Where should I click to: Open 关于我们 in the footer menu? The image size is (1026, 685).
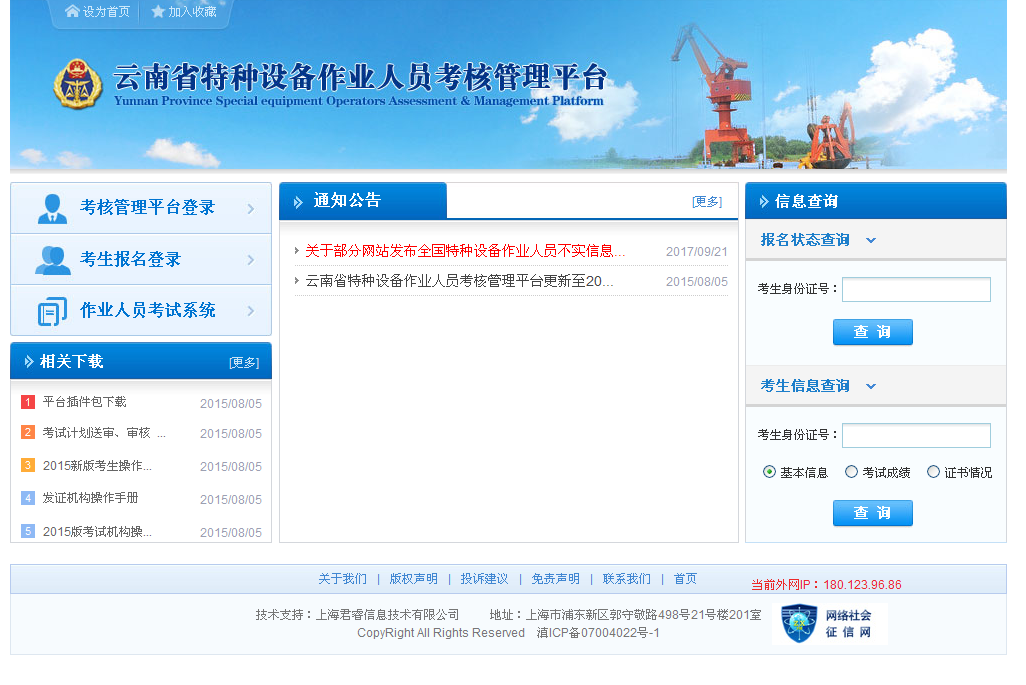(x=342, y=579)
